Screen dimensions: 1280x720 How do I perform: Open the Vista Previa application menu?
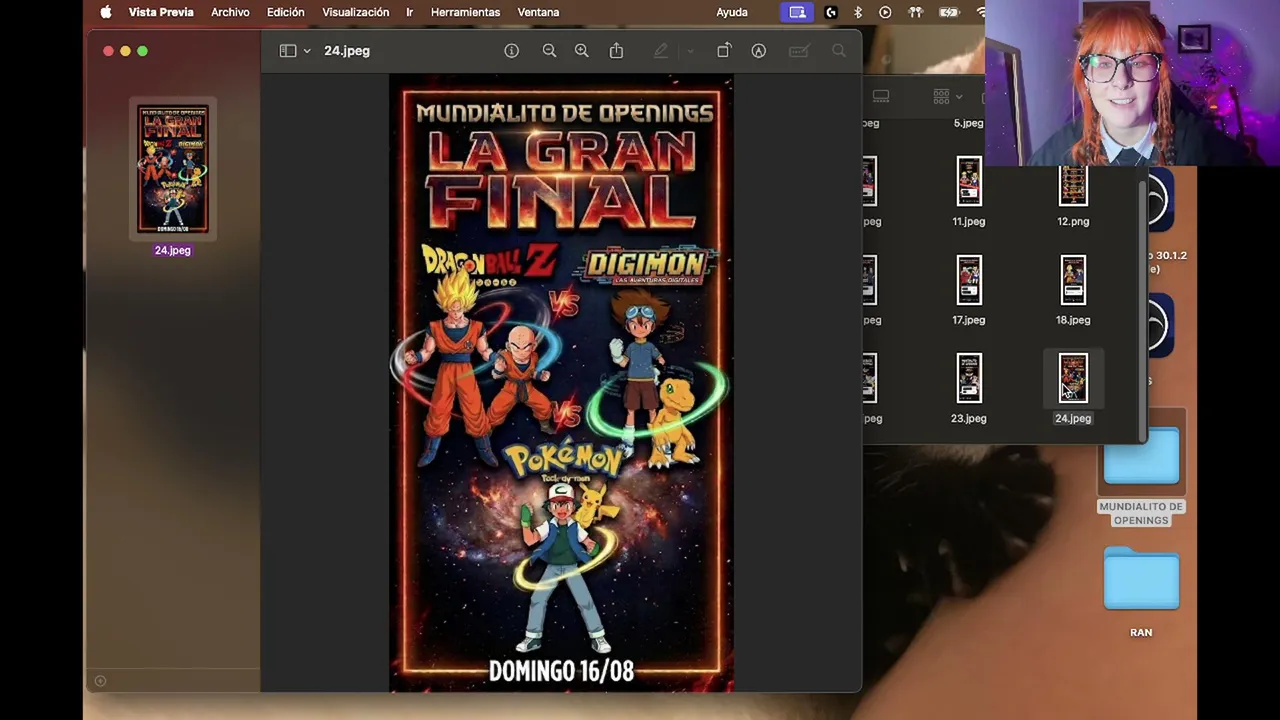click(x=161, y=12)
